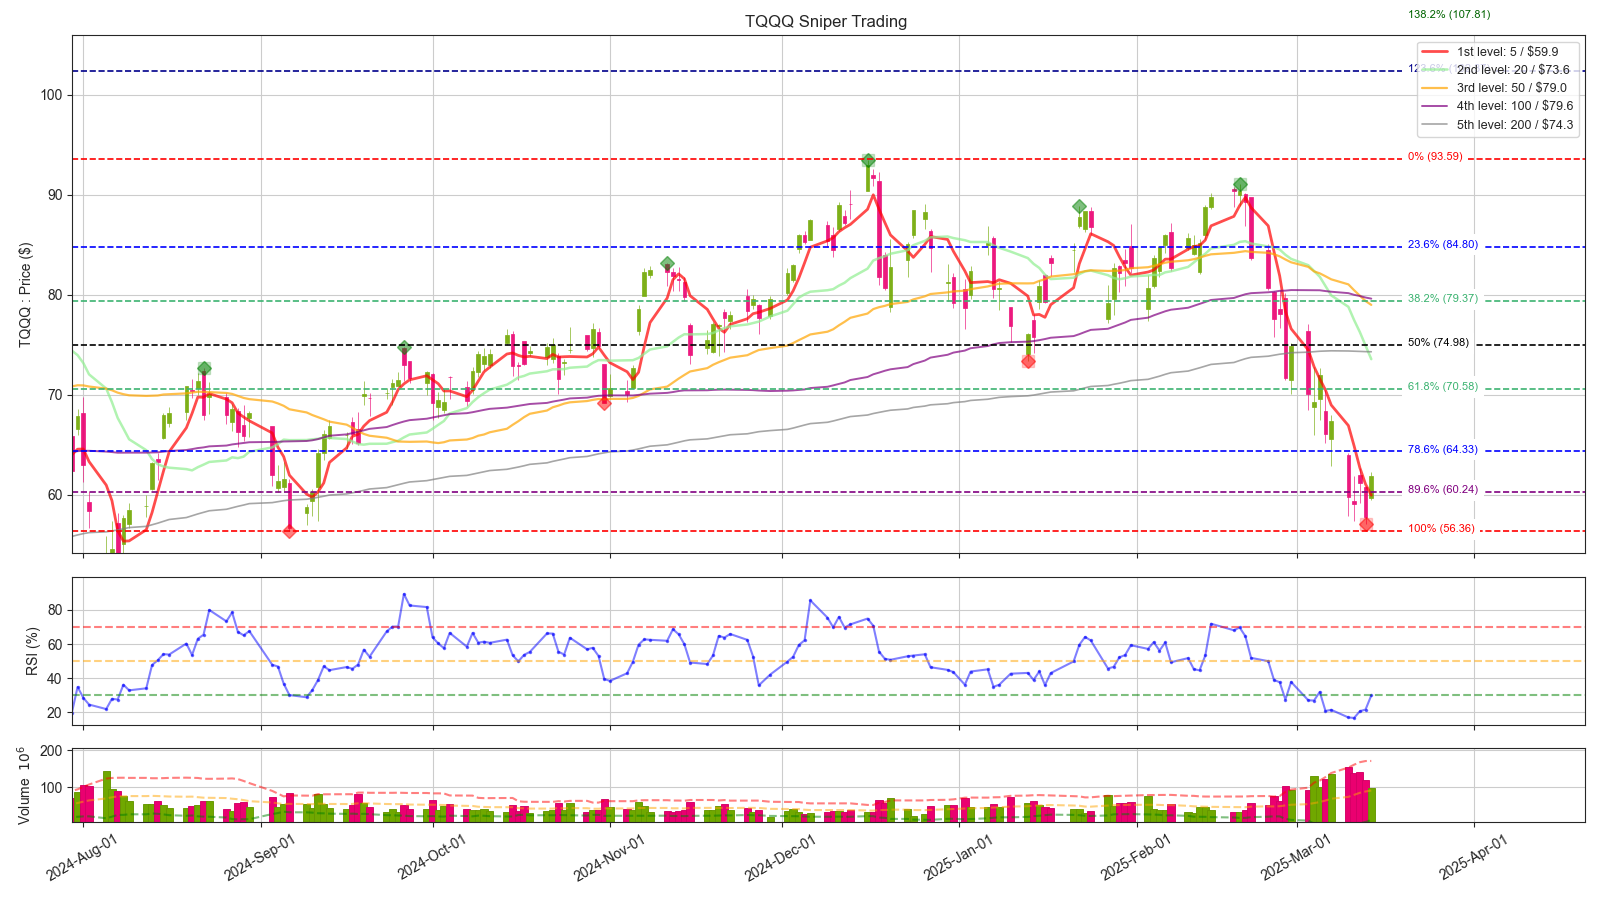Click the 23.6% (84.80) Fibonacci label
1600x900 pixels.
pos(1443,245)
